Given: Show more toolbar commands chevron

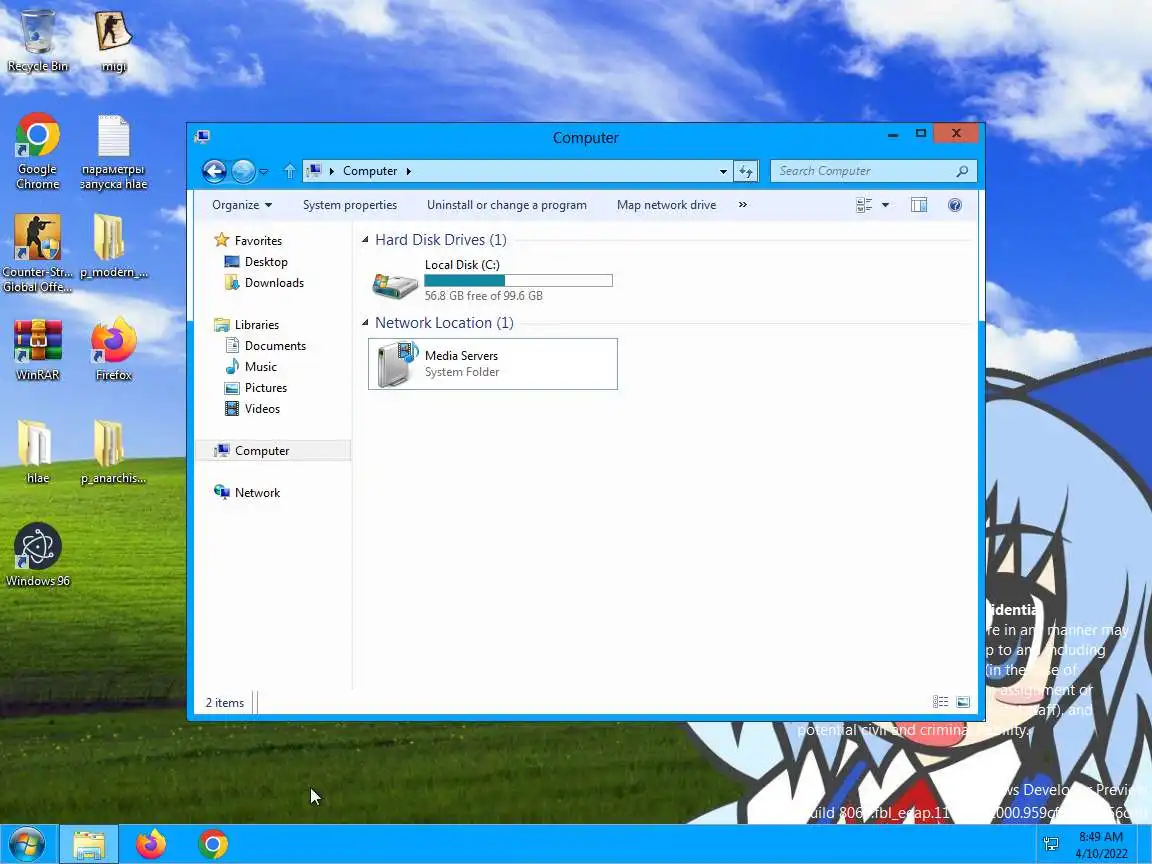Looking at the screenshot, I should [743, 205].
